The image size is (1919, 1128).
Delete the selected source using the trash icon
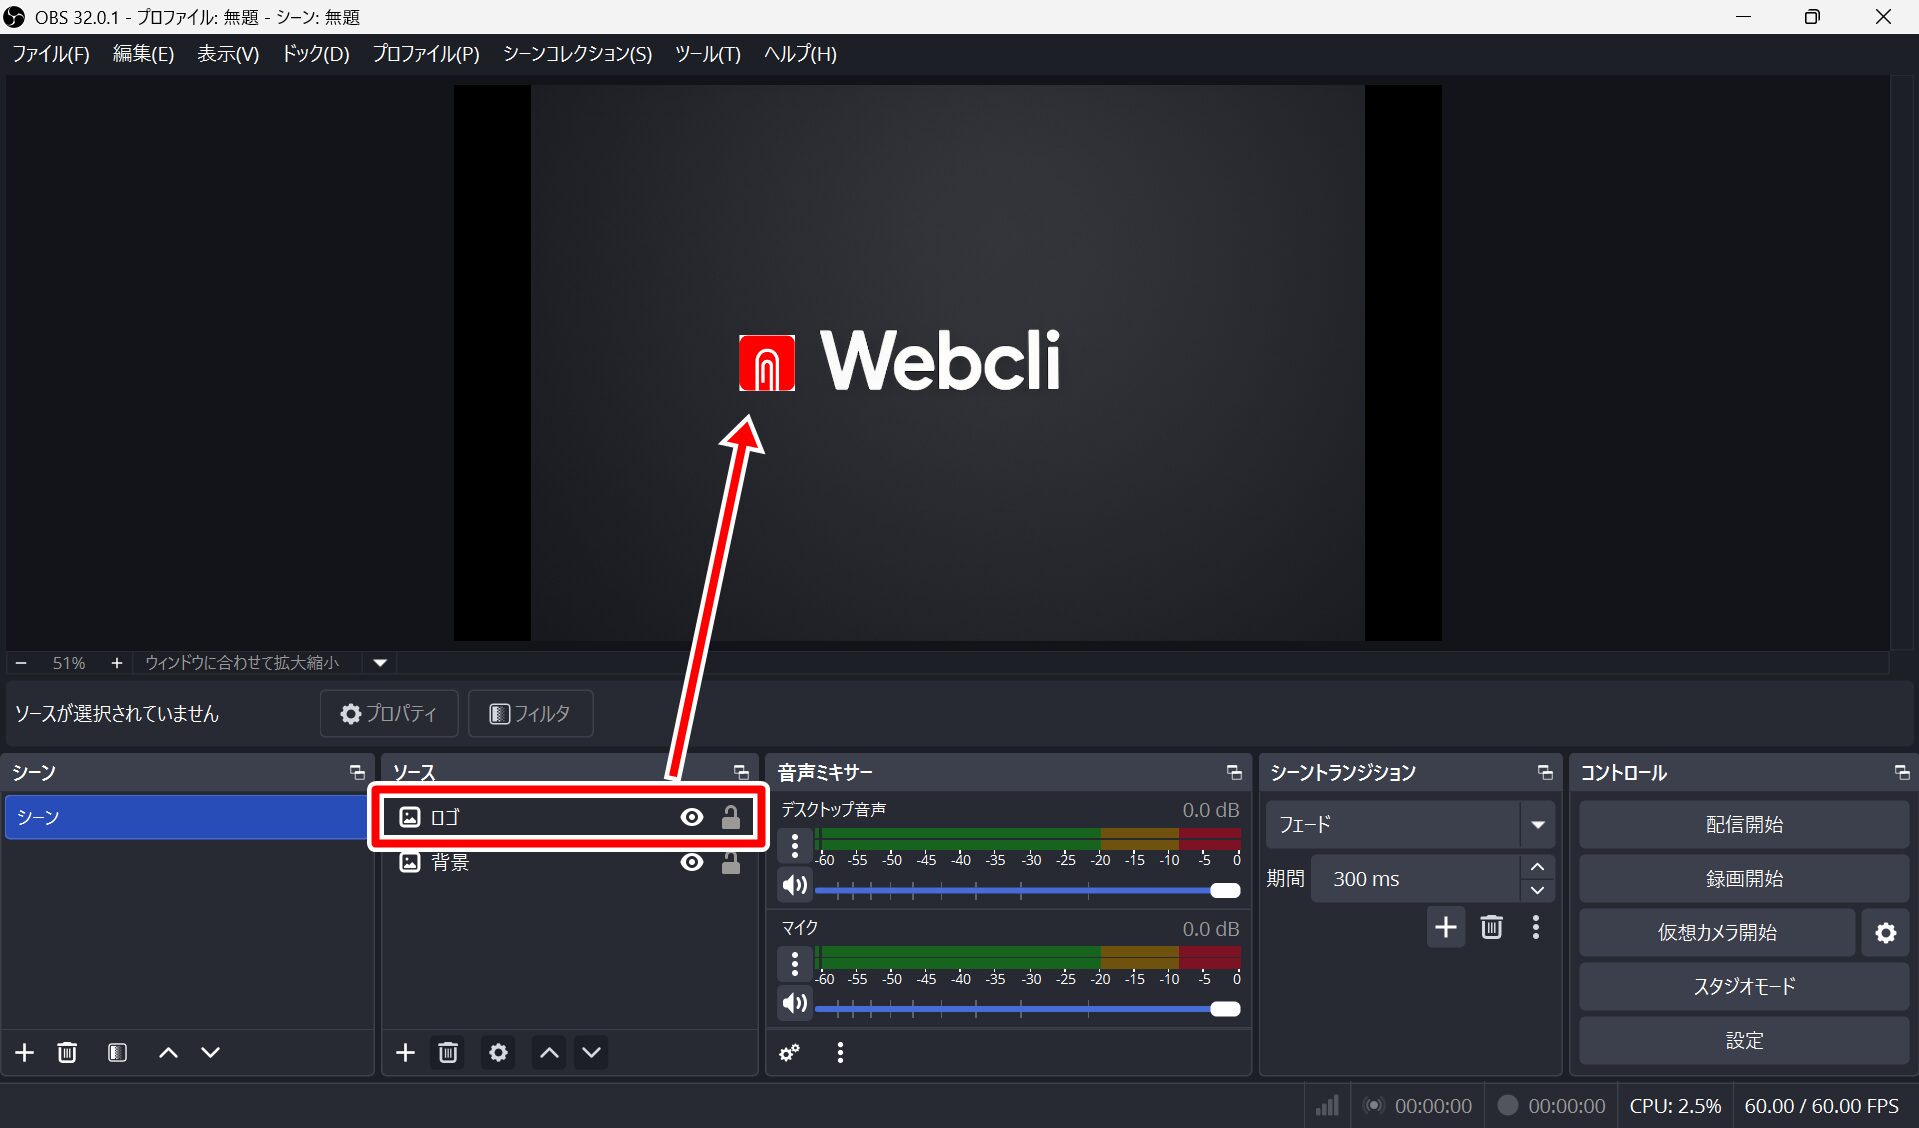point(448,1052)
